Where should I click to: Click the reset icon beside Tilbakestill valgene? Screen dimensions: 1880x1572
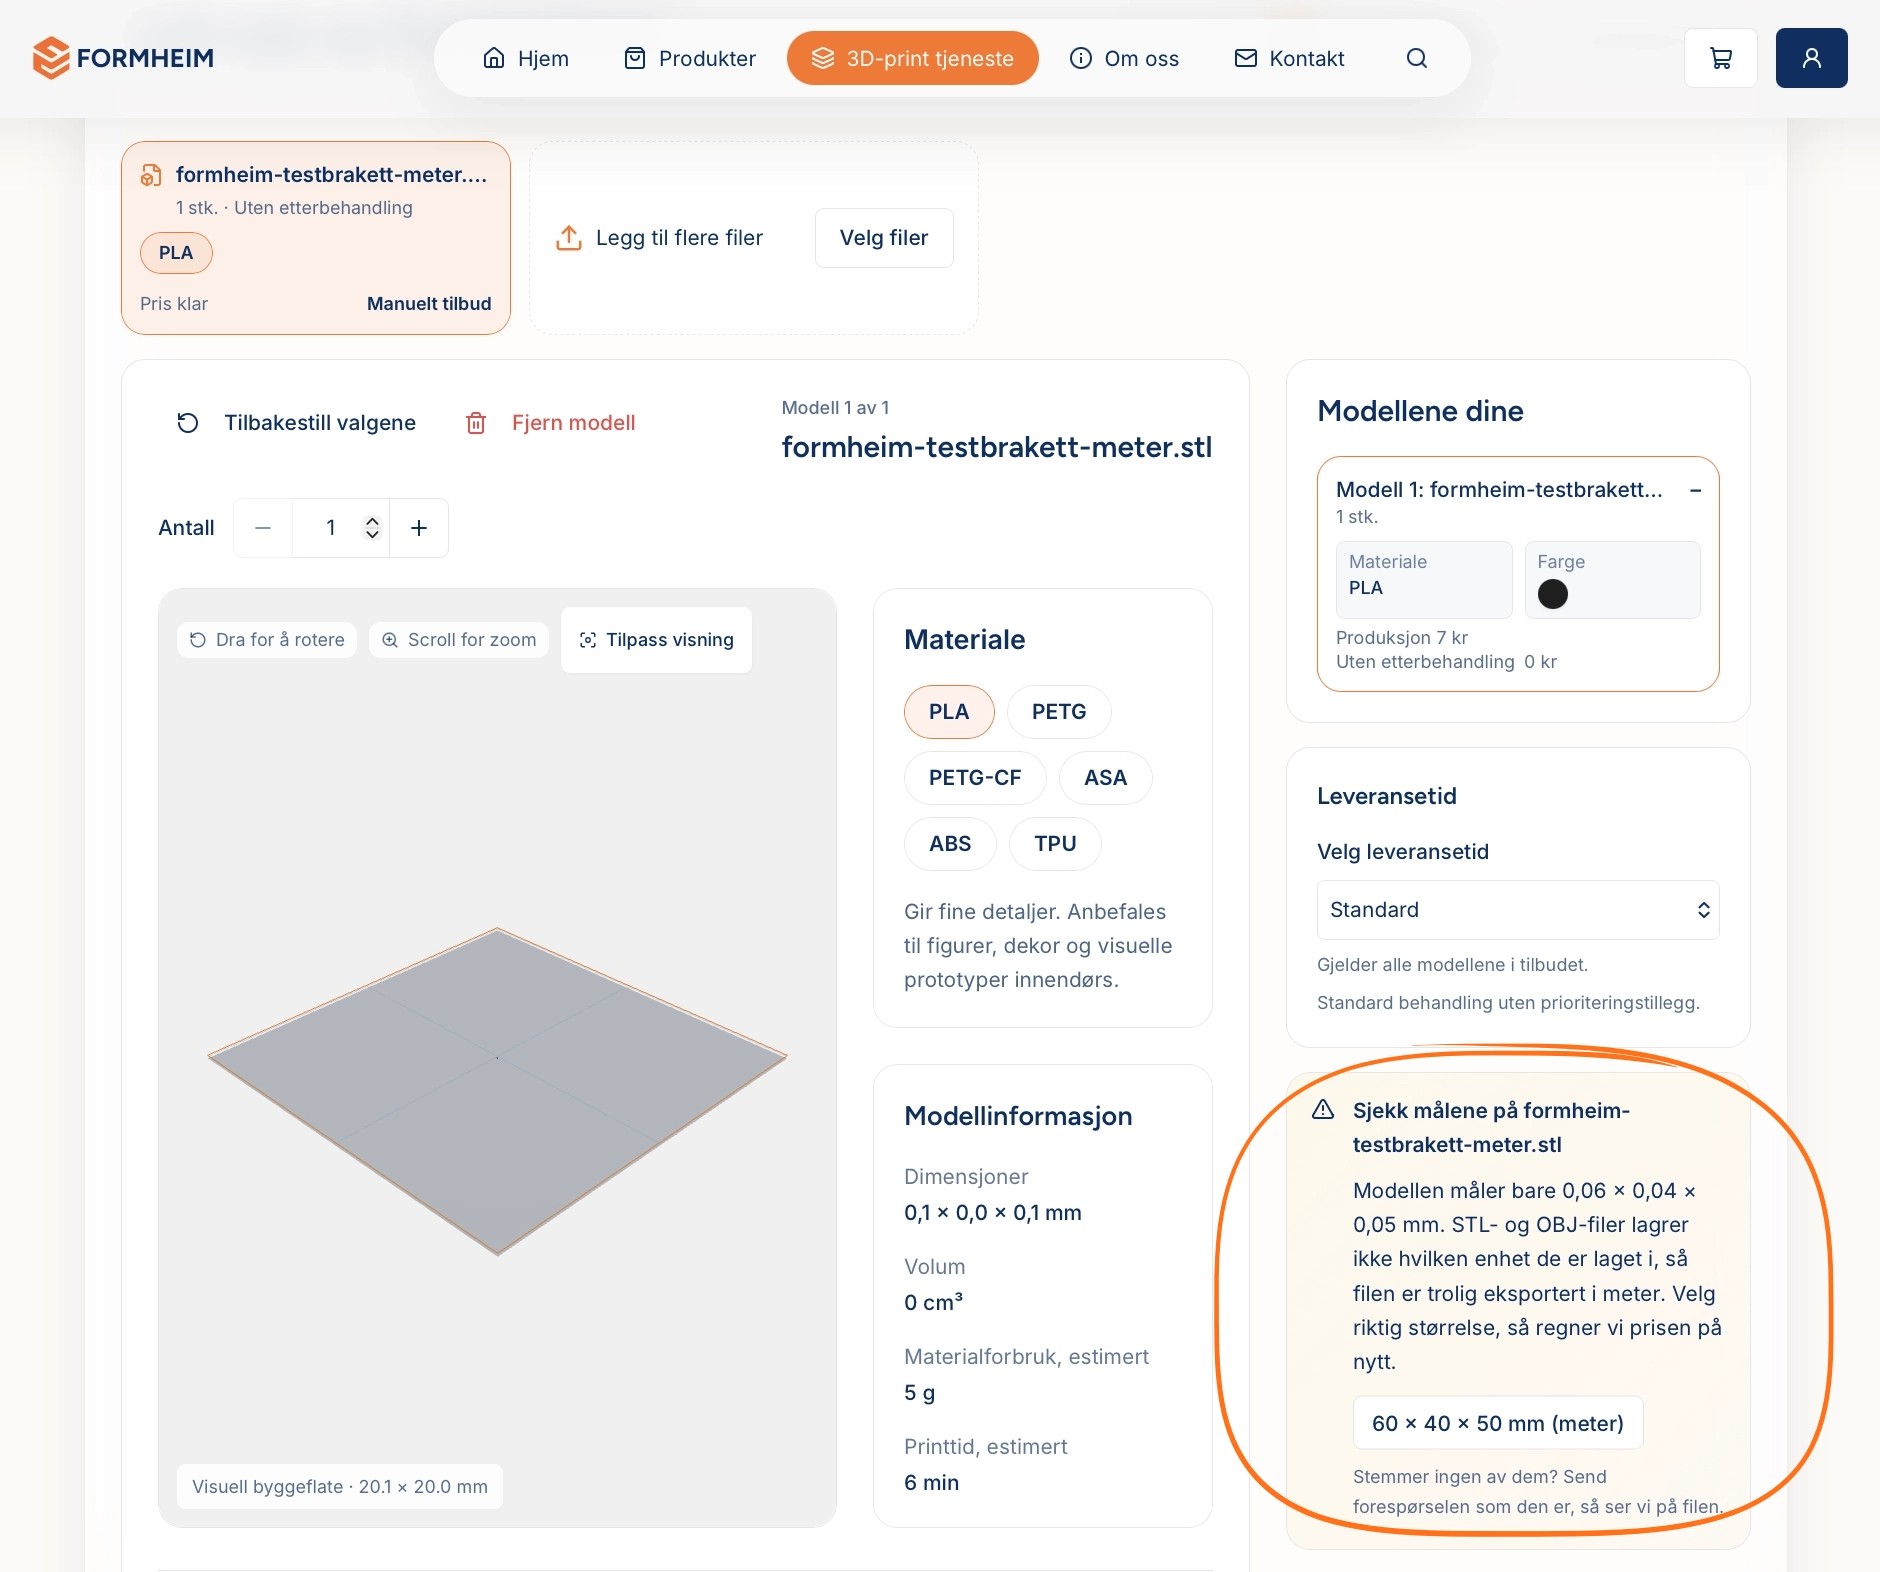coord(188,423)
